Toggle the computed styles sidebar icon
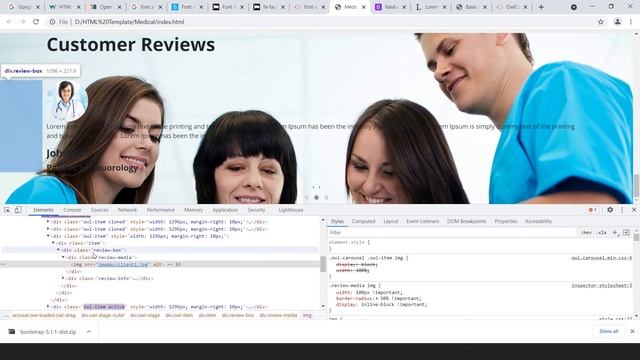This screenshot has height=360, width=640. pos(627,233)
